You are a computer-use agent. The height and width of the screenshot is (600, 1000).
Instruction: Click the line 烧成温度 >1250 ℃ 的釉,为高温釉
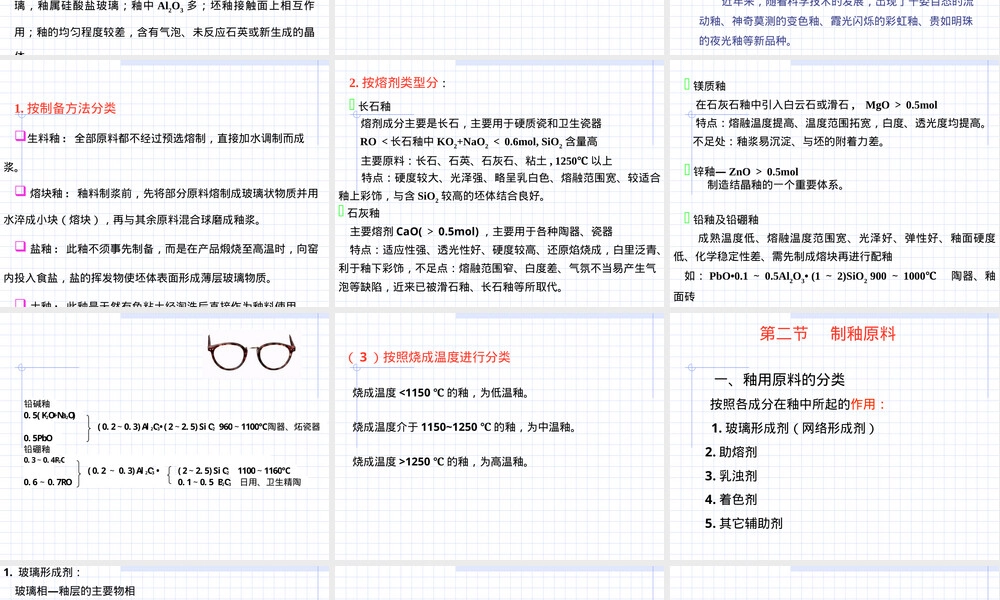point(441,462)
